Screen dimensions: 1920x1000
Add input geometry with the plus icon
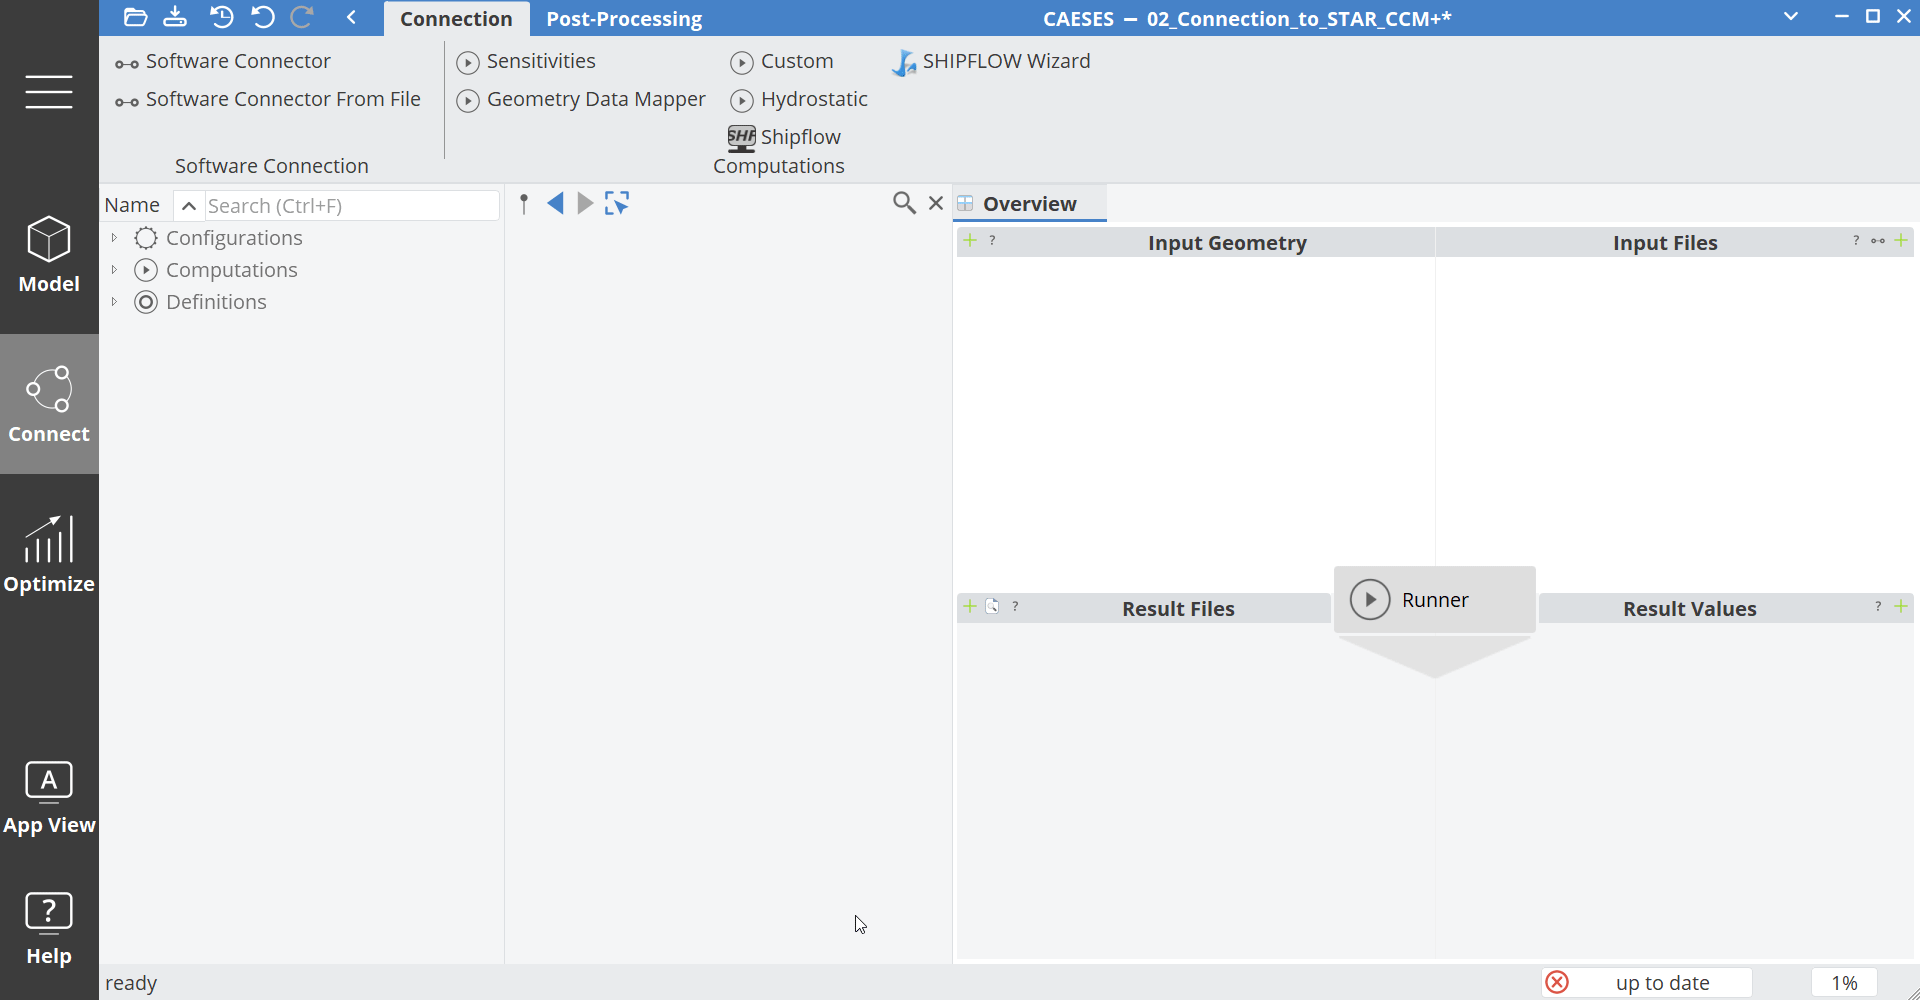(970, 240)
